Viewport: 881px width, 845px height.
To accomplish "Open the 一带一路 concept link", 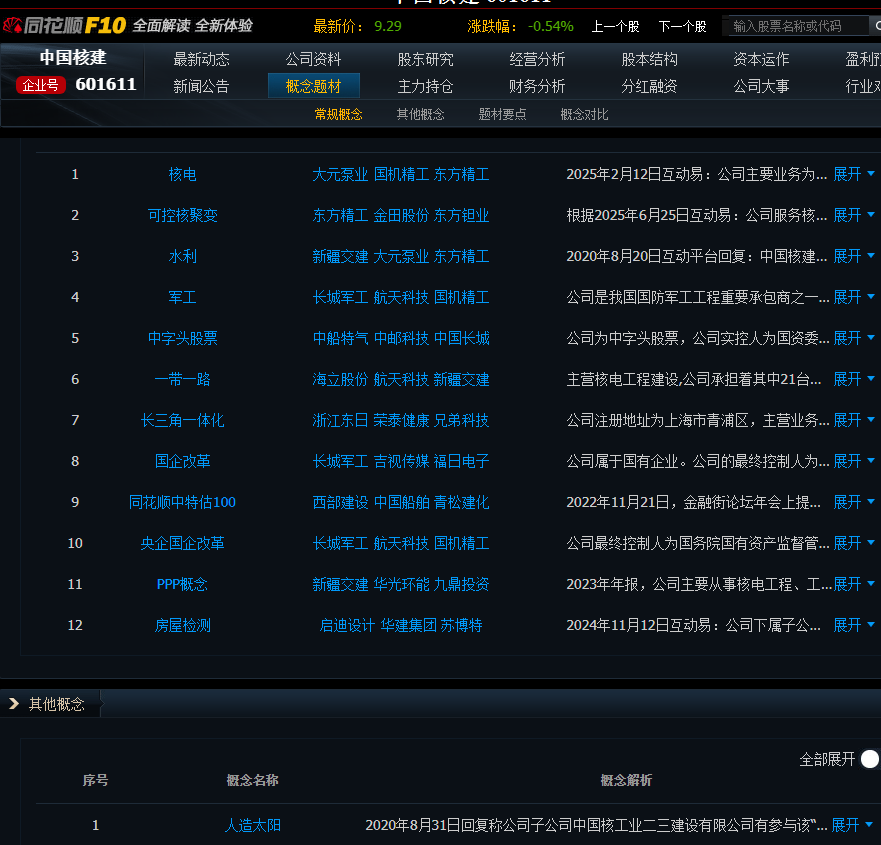I will pyautogui.click(x=183, y=379).
